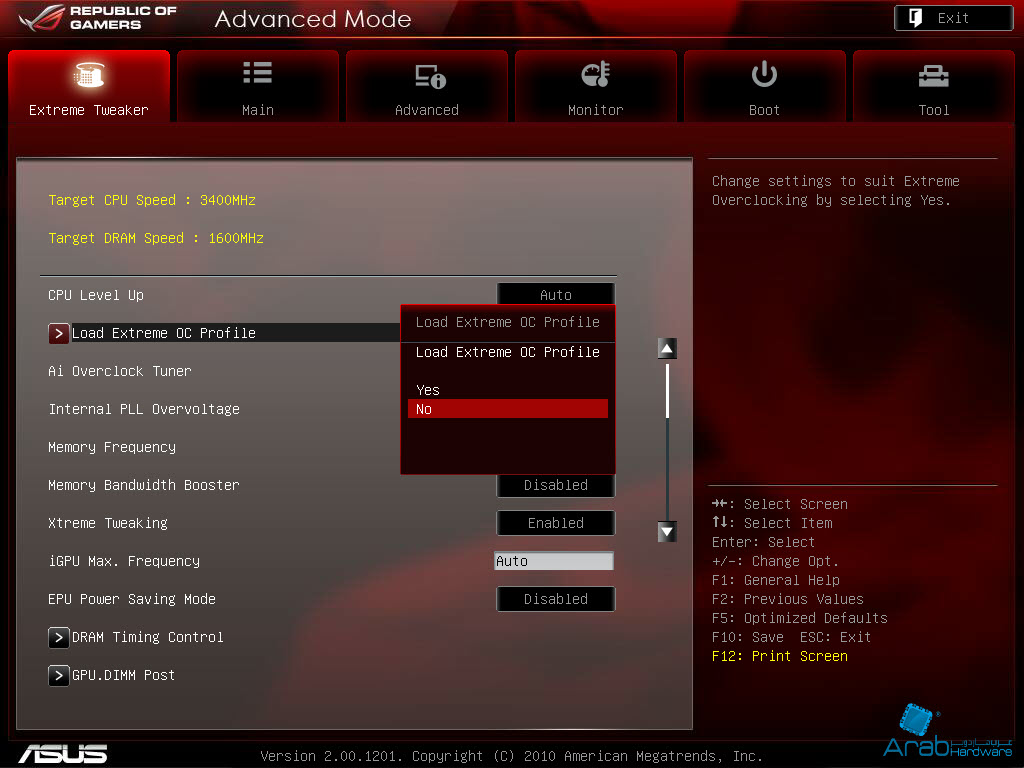Viewport: 1024px width, 768px height.
Task: Click the exit door icon
Action: pos(916,18)
